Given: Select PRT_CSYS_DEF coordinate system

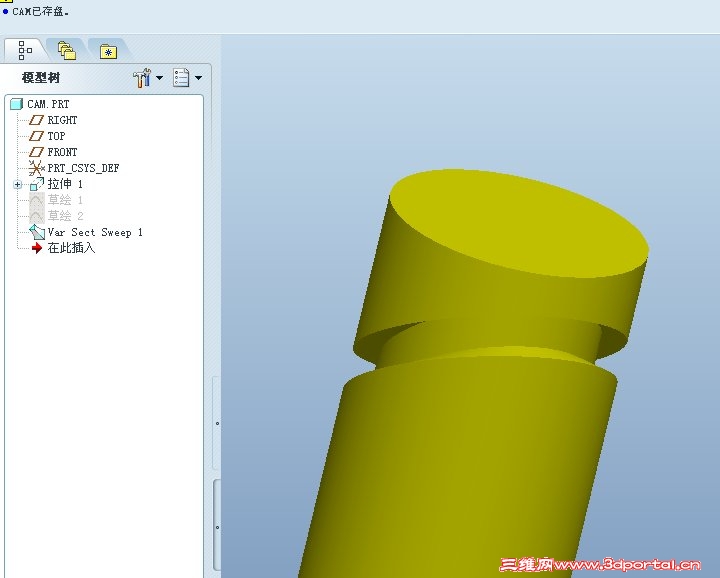Looking at the screenshot, I should coord(84,168).
